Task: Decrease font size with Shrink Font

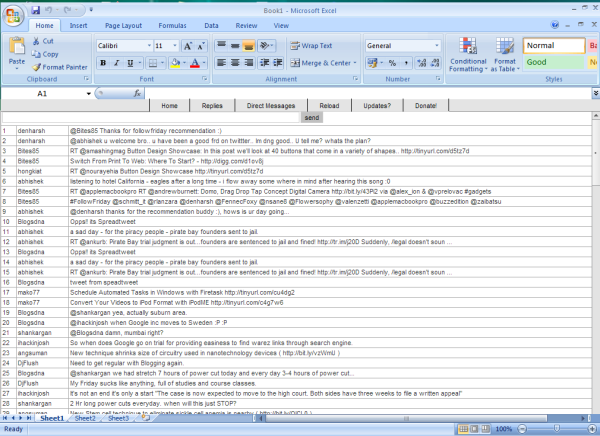Action: [x=201, y=46]
